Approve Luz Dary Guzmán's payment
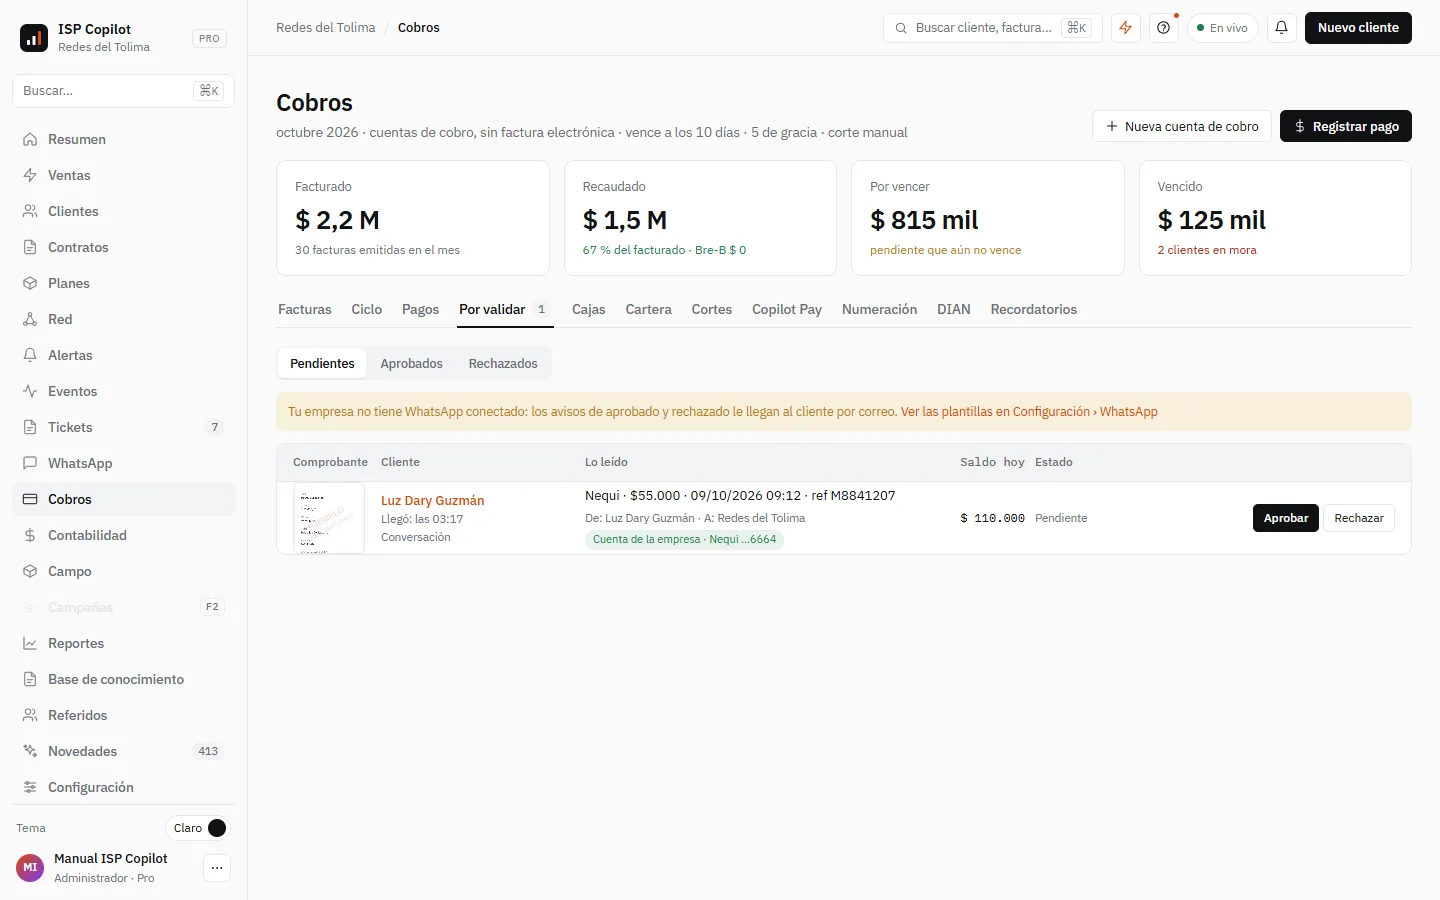The width and height of the screenshot is (1440, 900). pyautogui.click(x=1285, y=518)
